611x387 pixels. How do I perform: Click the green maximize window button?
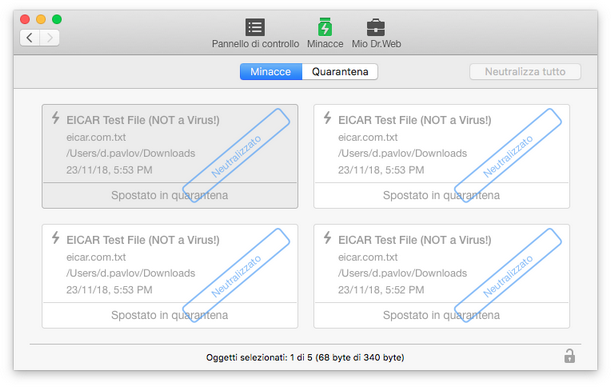pos(57,19)
